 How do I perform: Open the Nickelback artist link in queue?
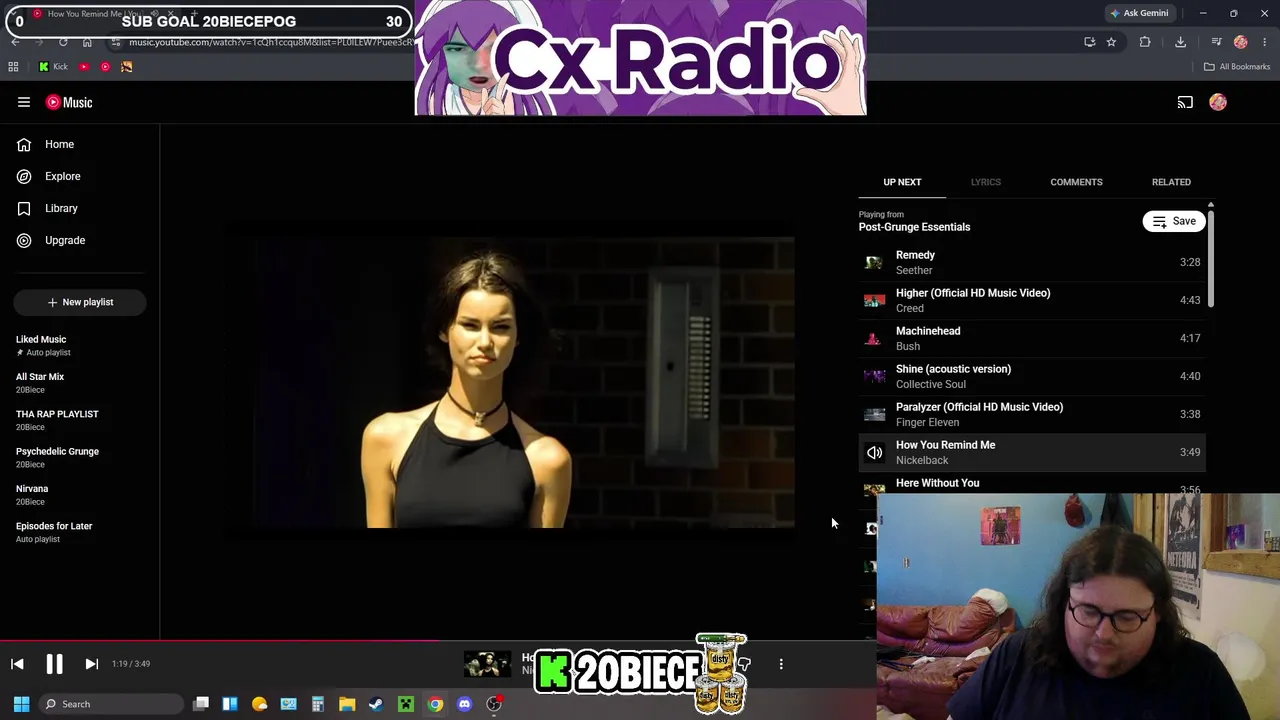click(x=922, y=460)
